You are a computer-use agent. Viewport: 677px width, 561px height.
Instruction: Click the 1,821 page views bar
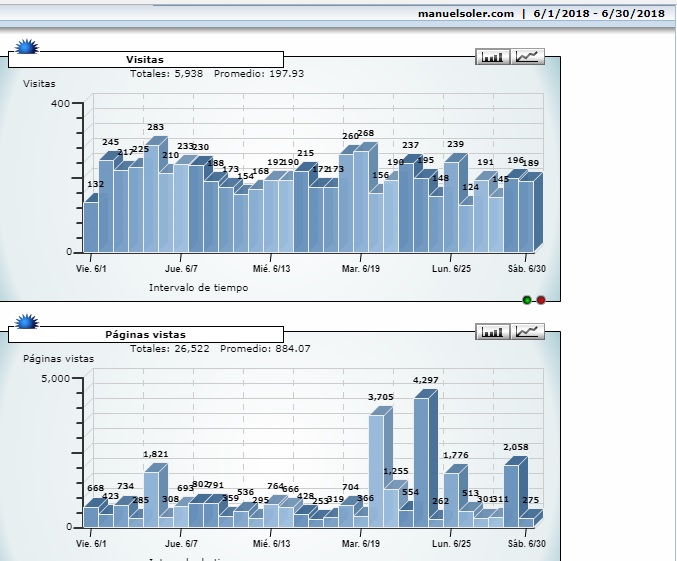pyautogui.click(x=151, y=498)
